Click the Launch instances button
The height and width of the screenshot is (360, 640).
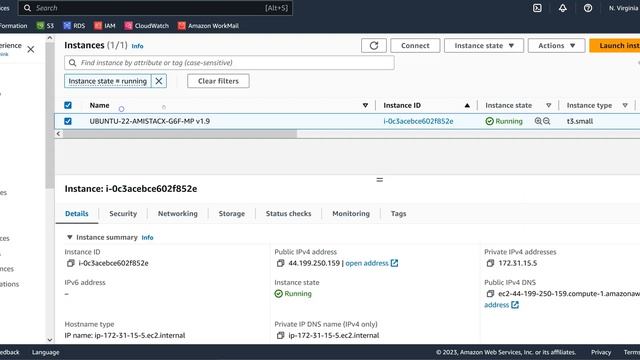click(x=615, y=45)
